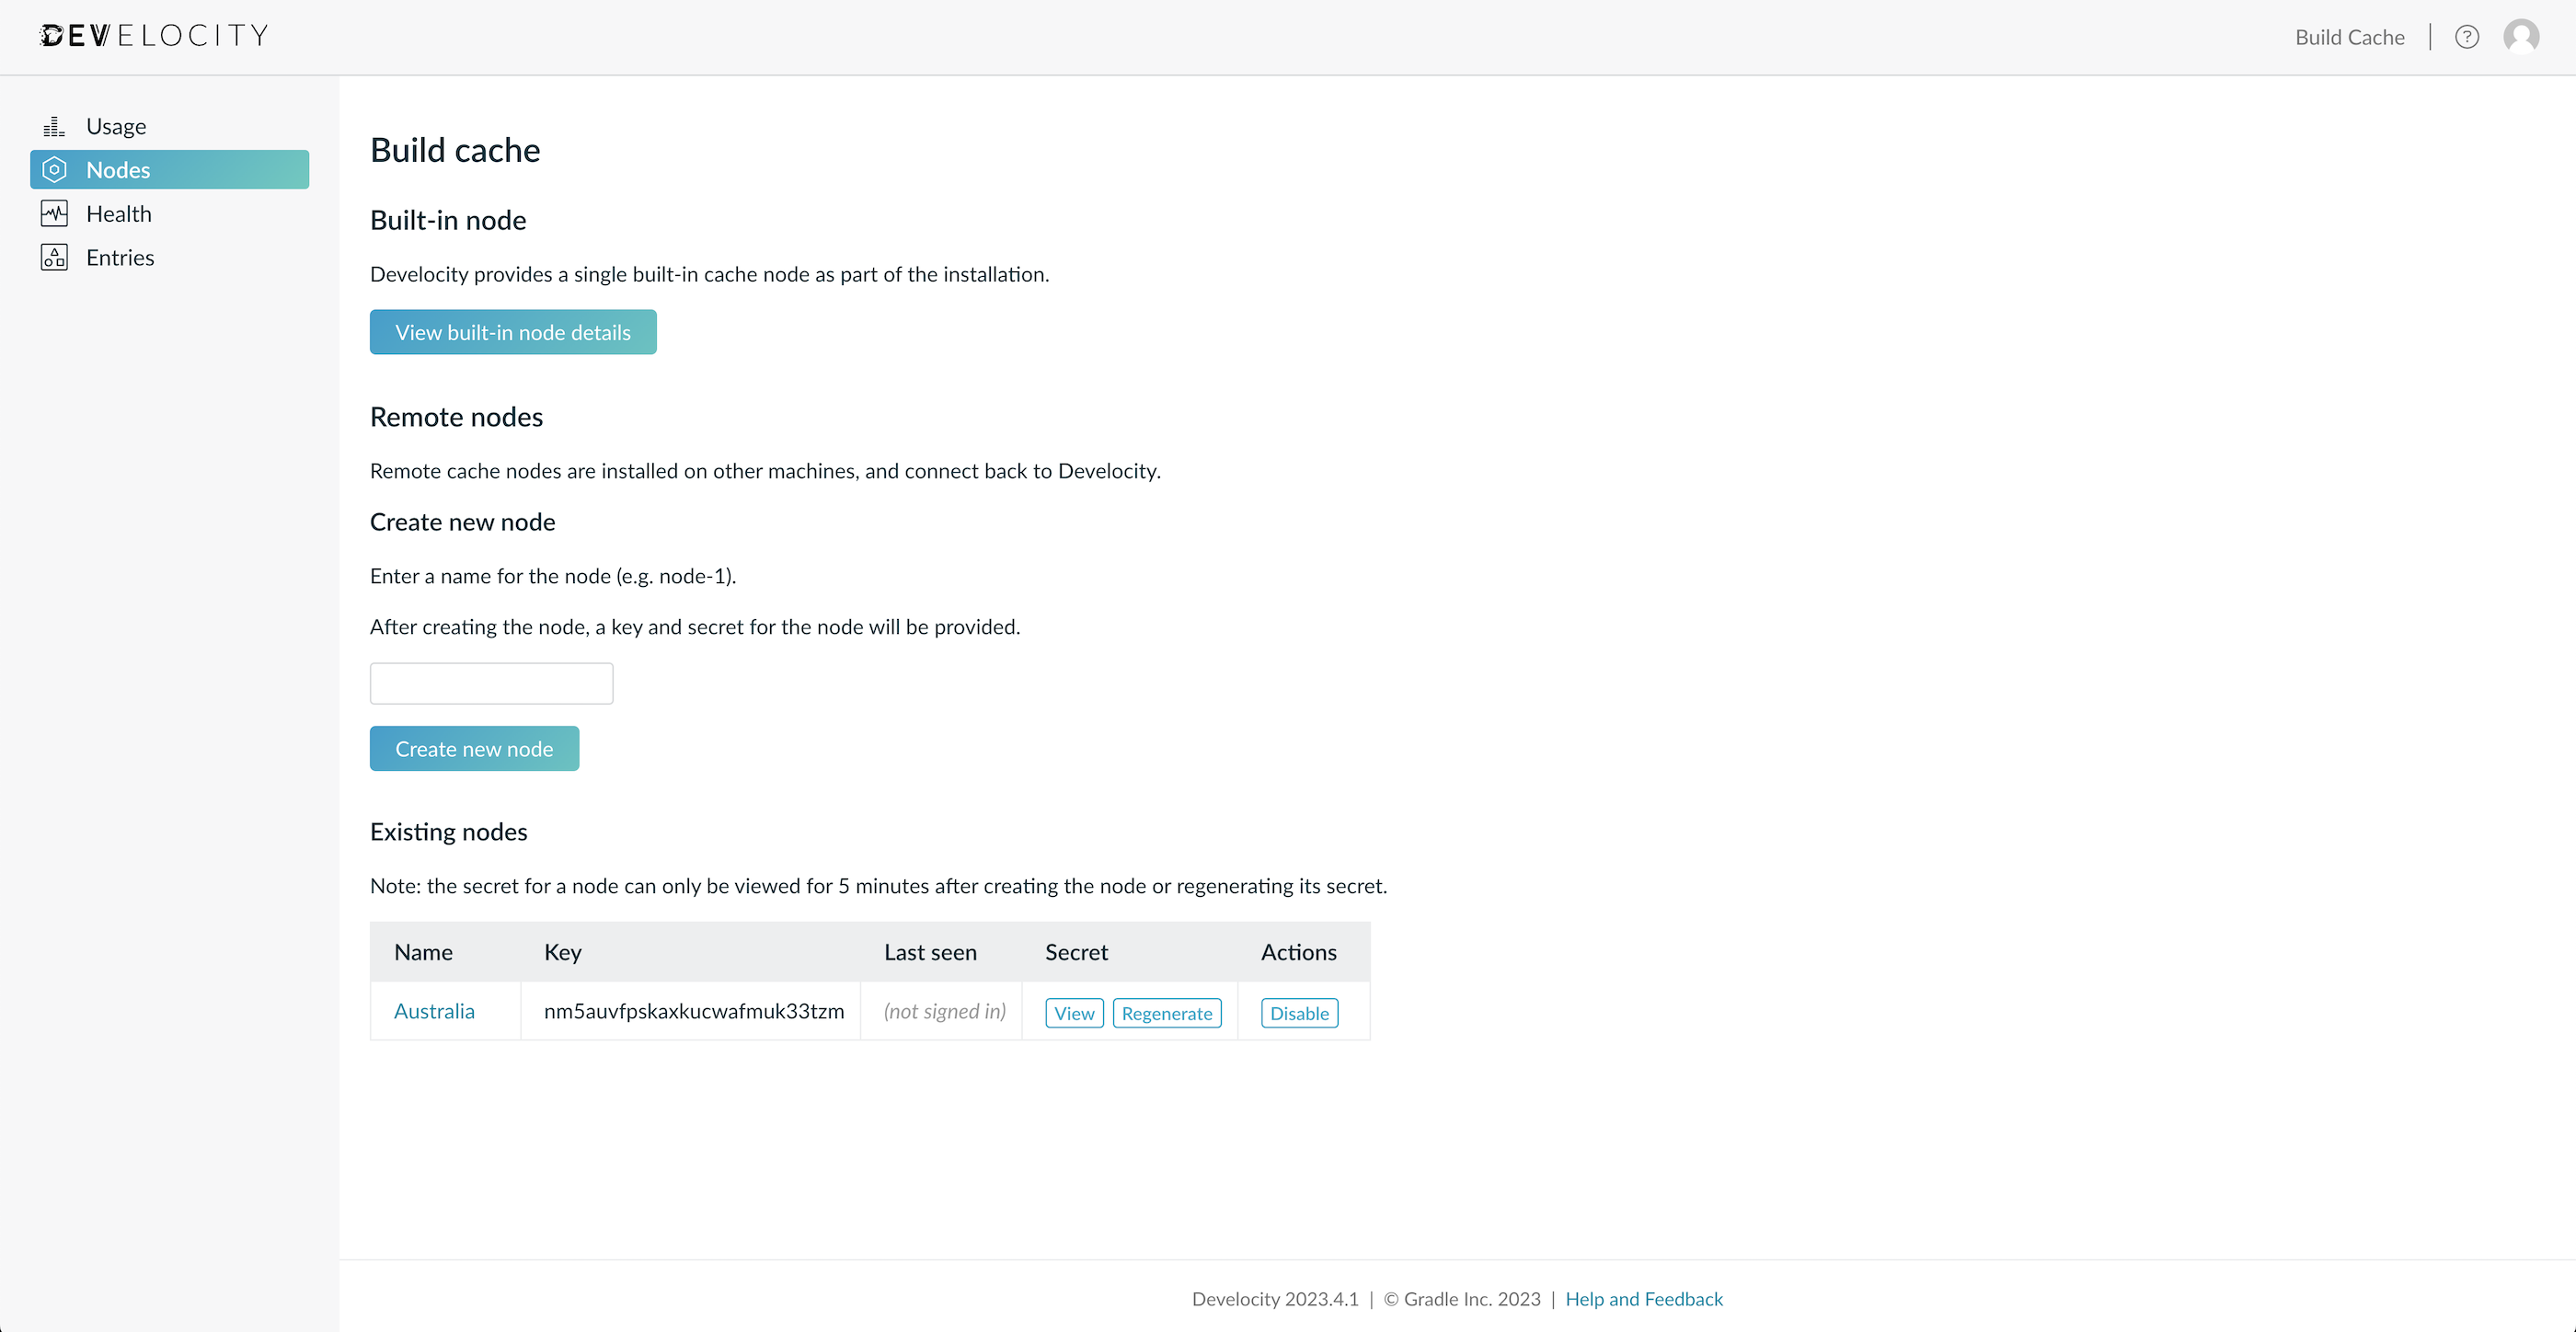2576x1332 pixels.
Task: Open the help question mark icon
Action: 2466,37
